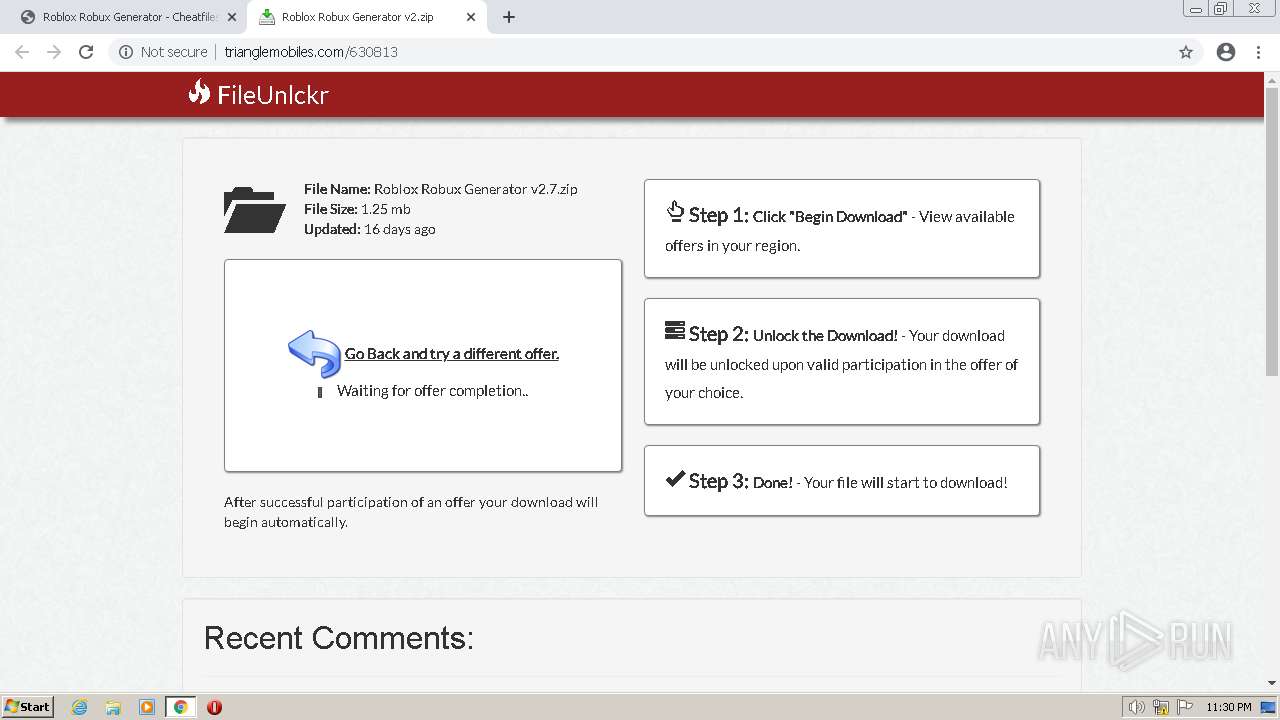This screenshot has height=720, width=1280.
Task: Click the Not secure site info icon
Action: [125, 52]
